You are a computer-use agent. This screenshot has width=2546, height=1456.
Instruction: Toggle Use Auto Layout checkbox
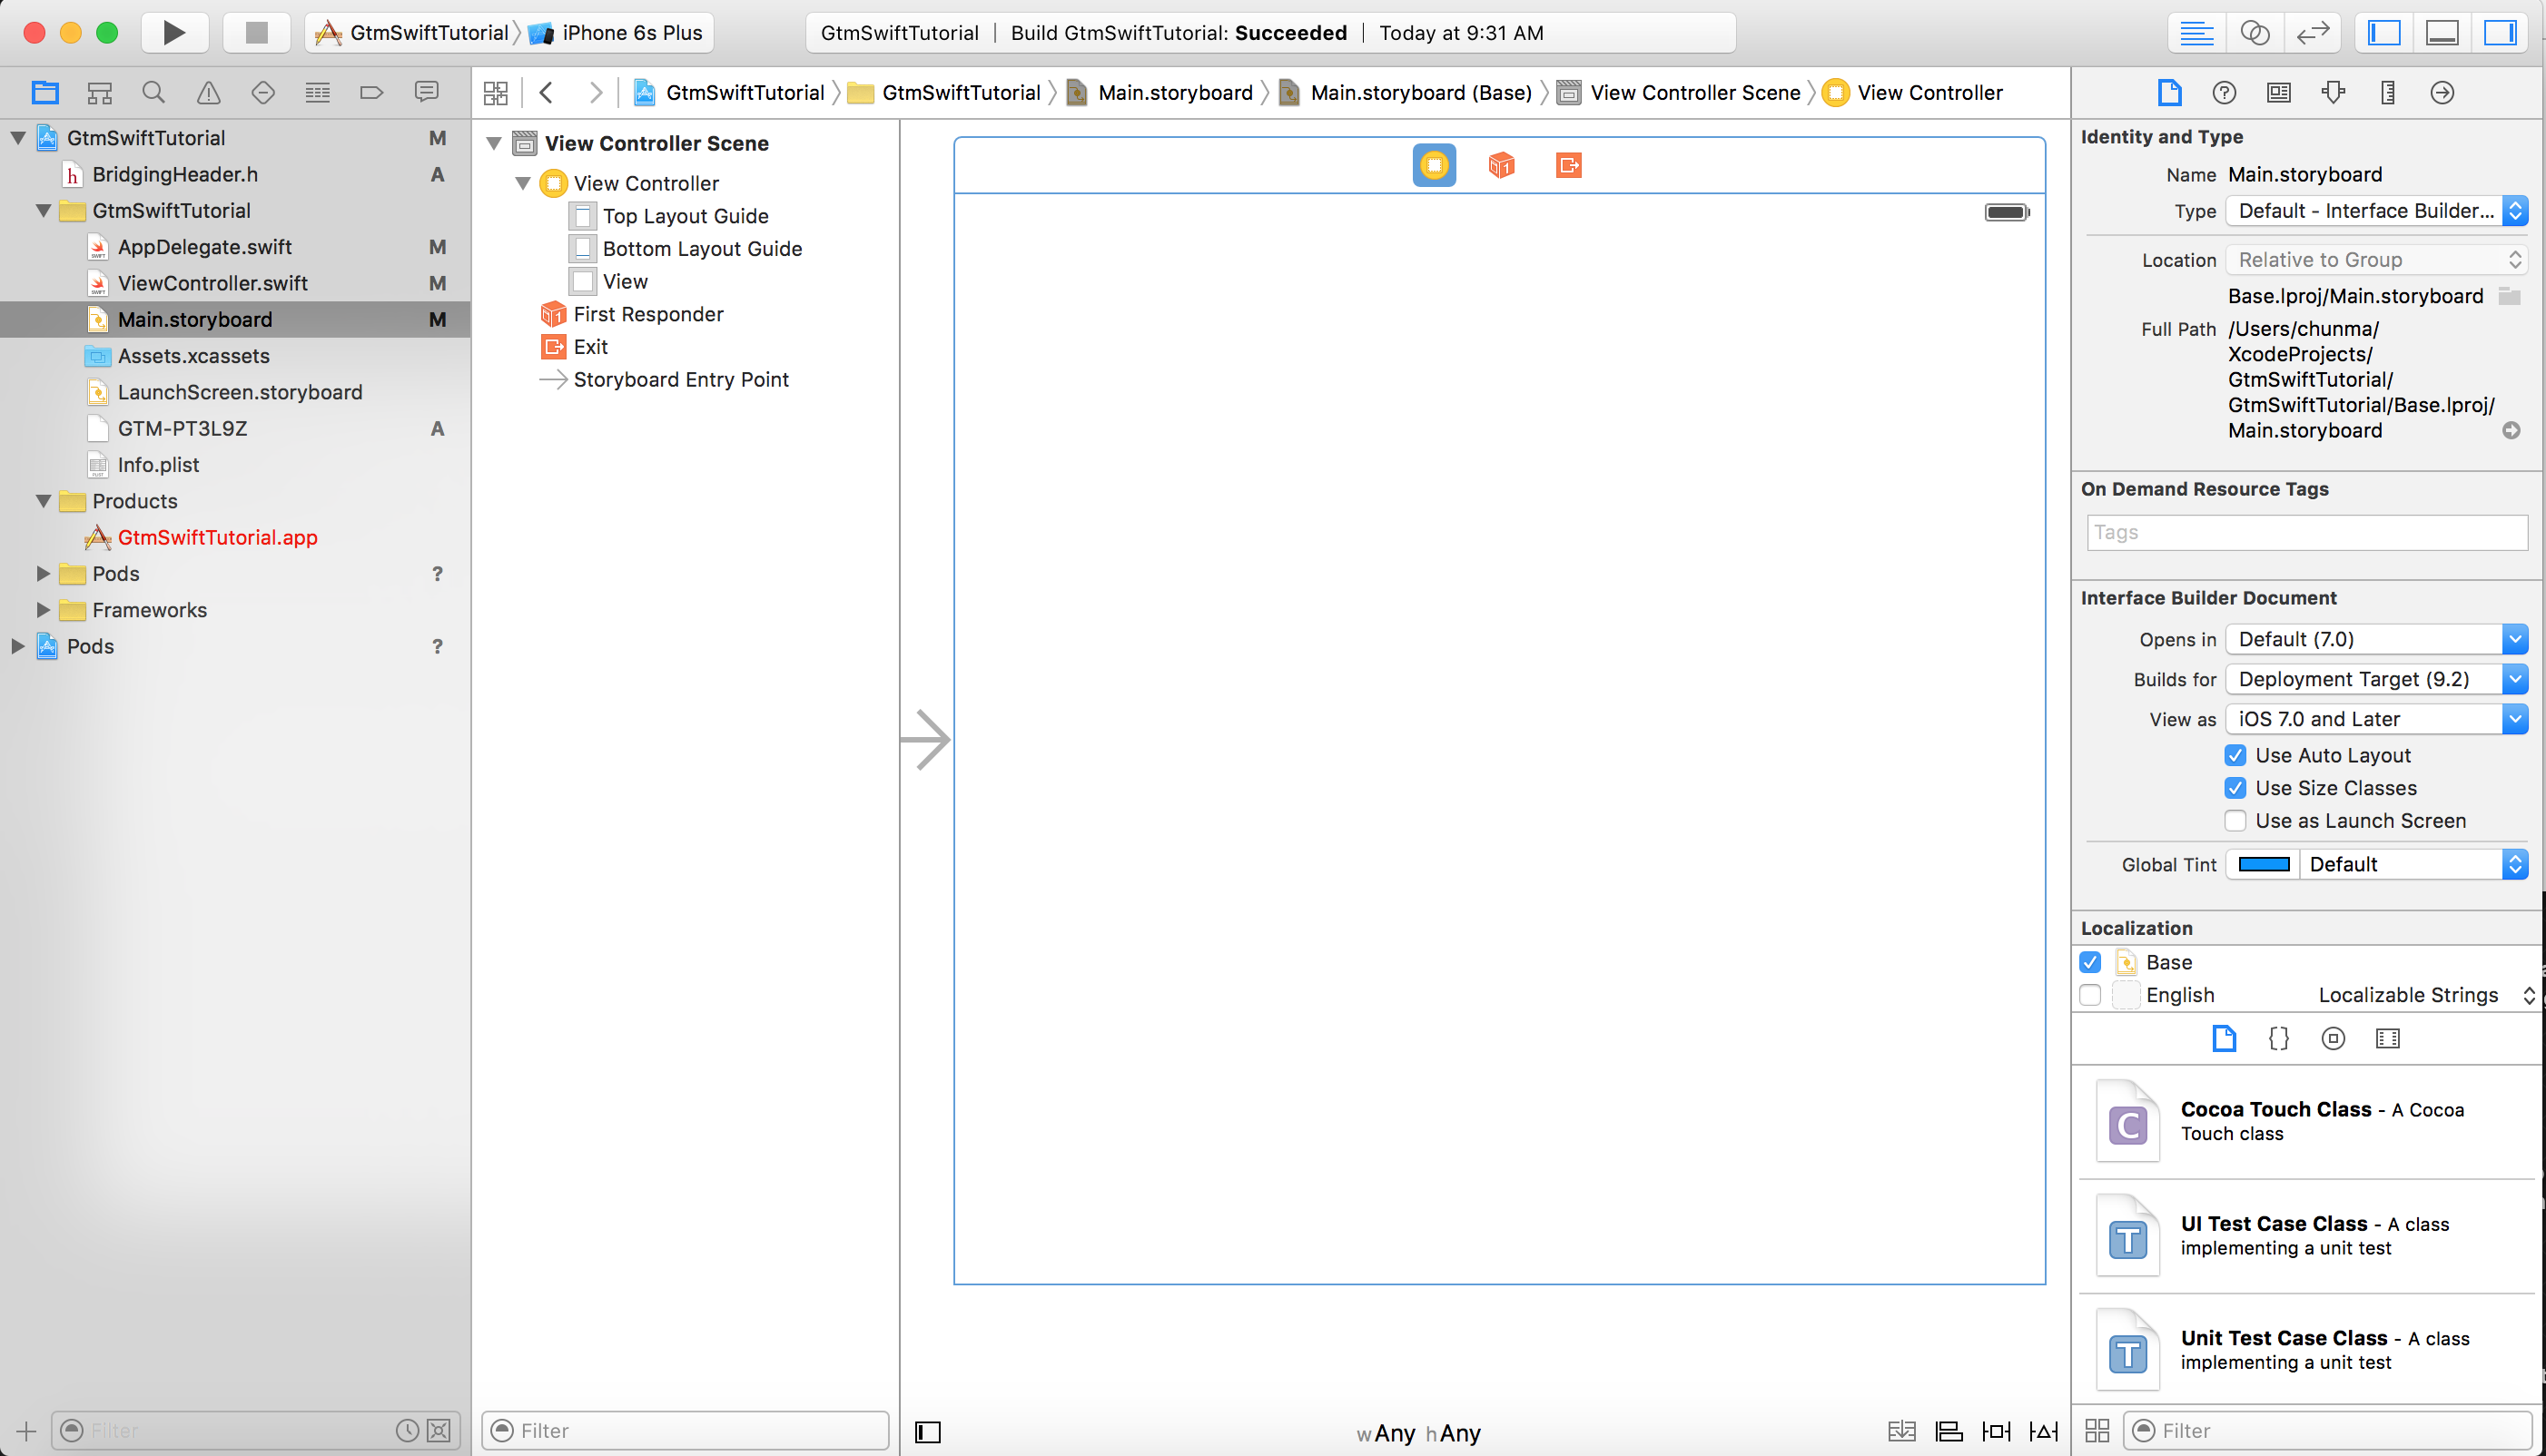click(2236, 755)
